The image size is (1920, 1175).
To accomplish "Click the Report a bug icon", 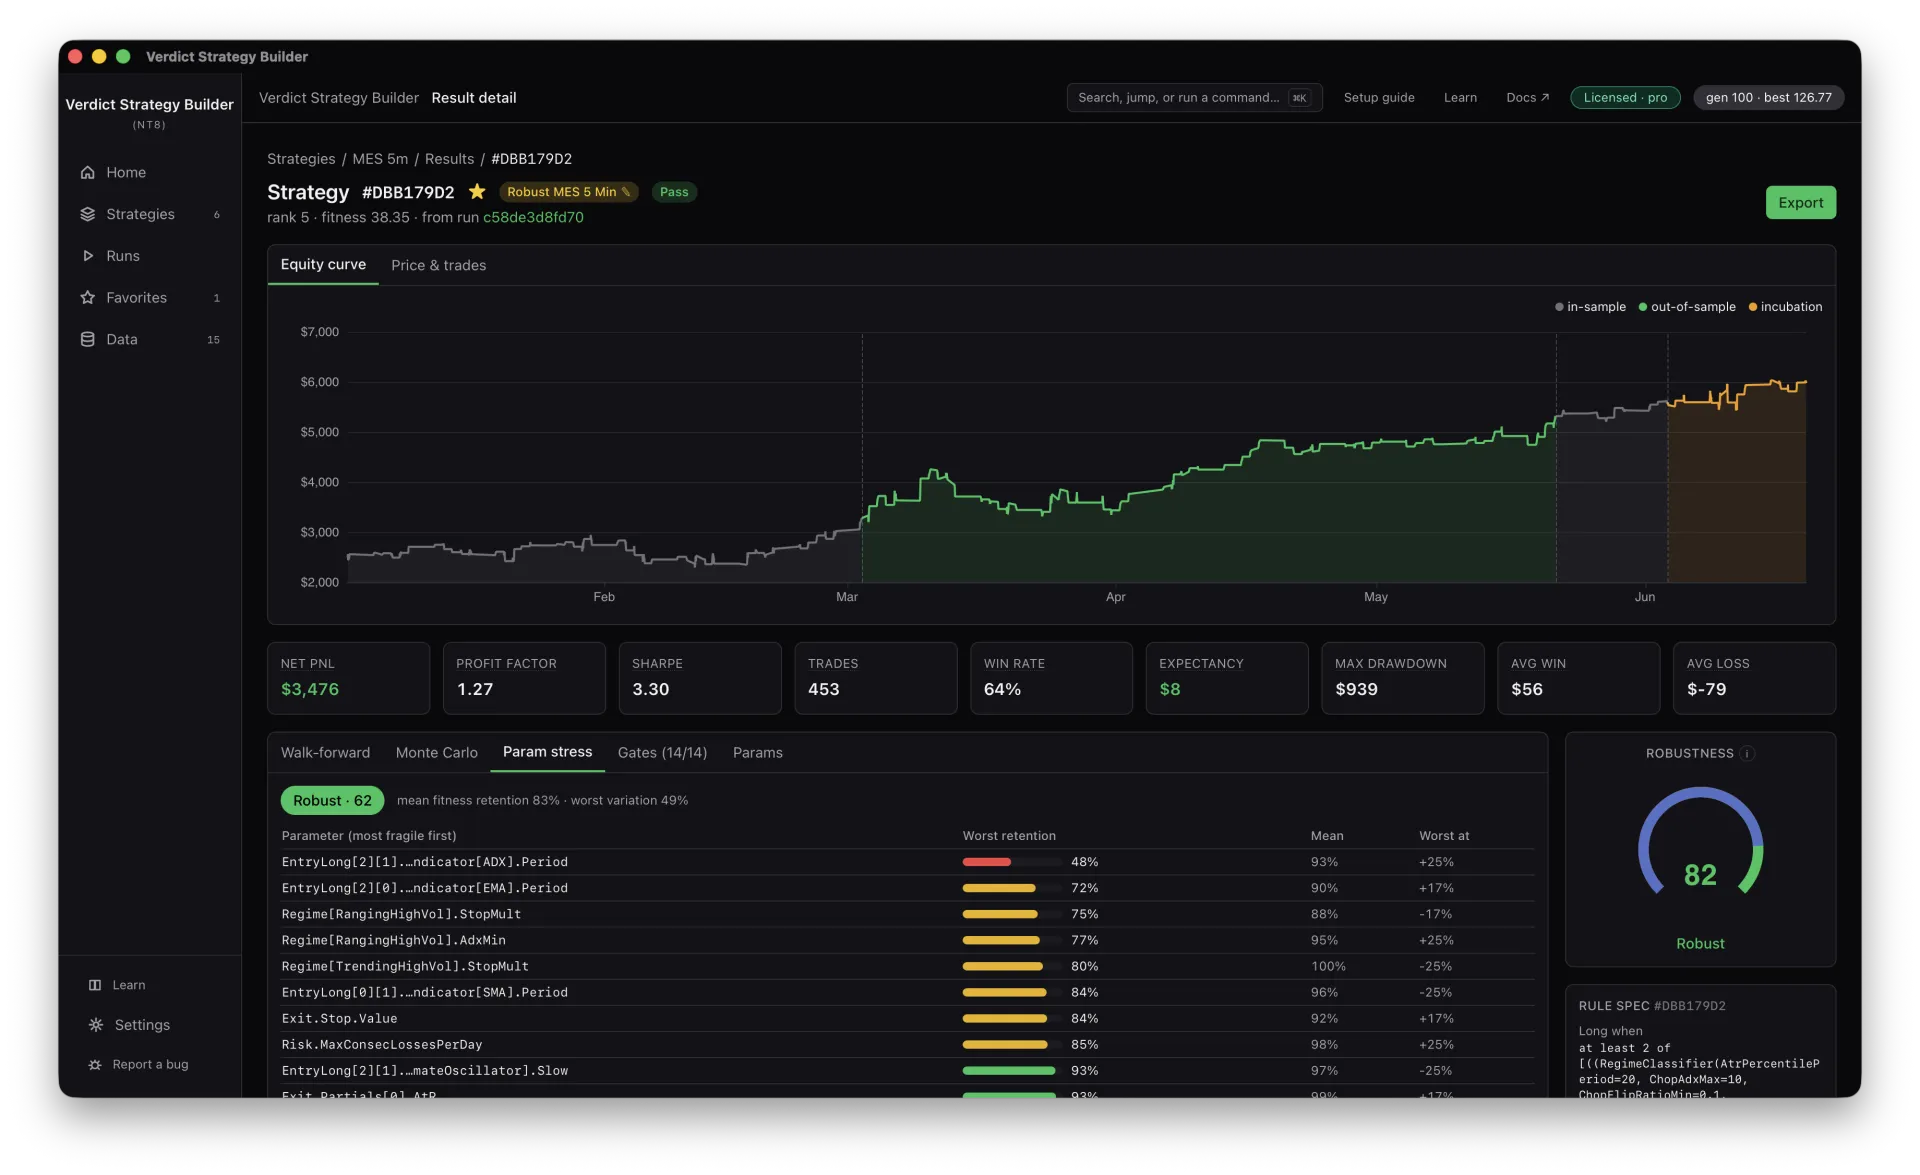I will pos(95,1065).
